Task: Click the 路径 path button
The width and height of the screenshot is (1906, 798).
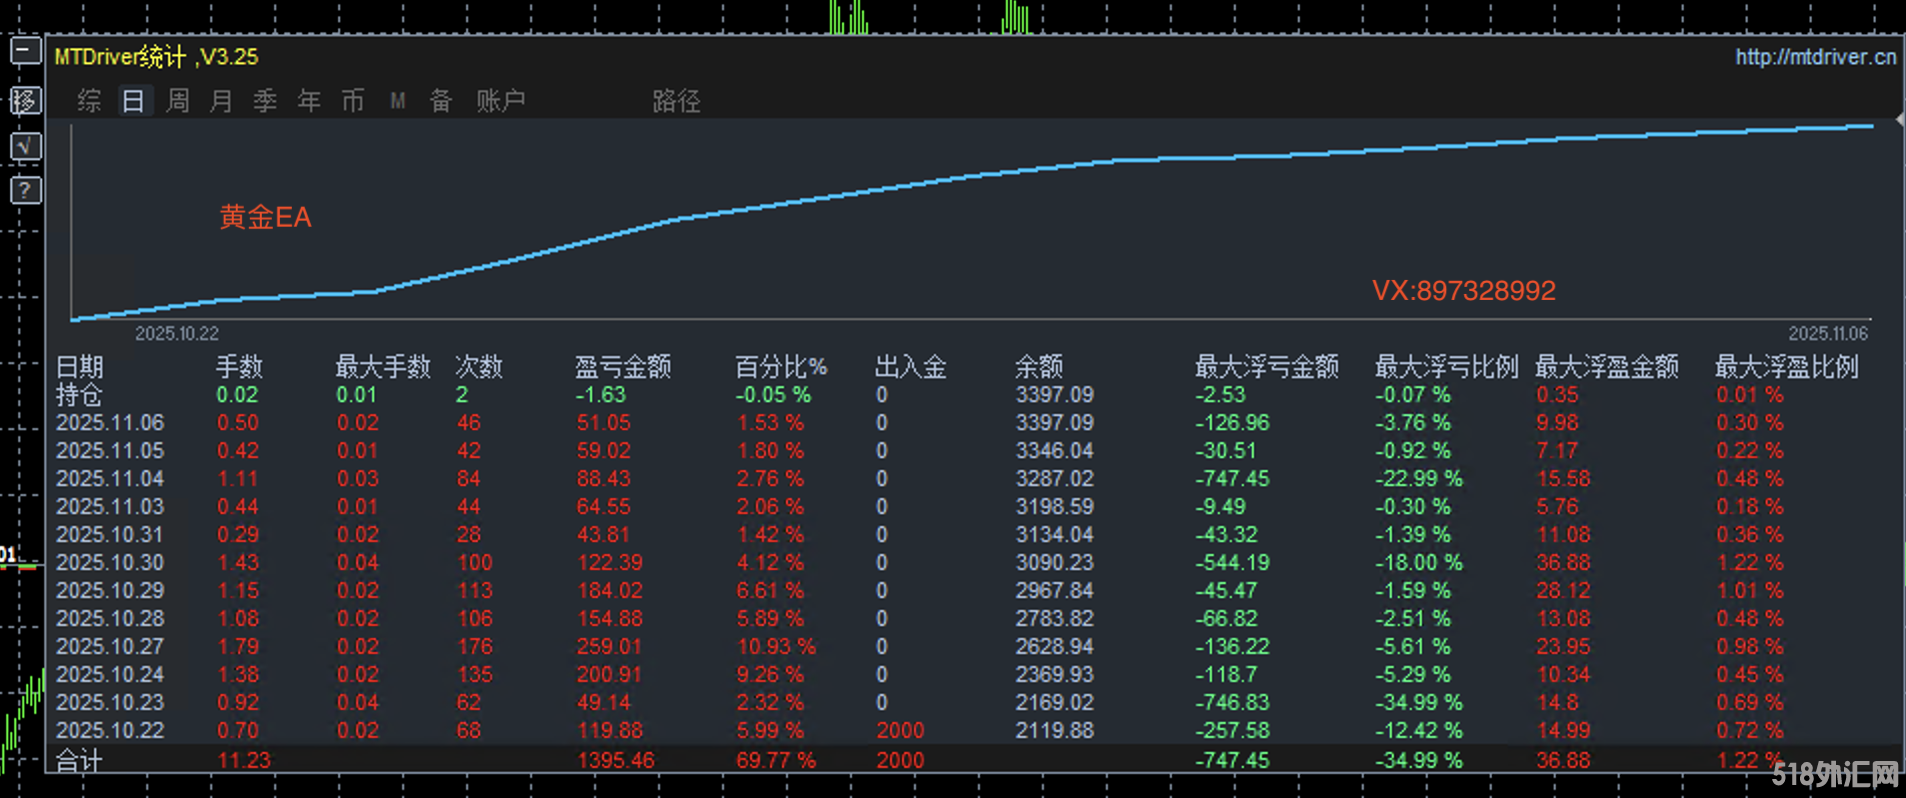Action: click(676, 101)
